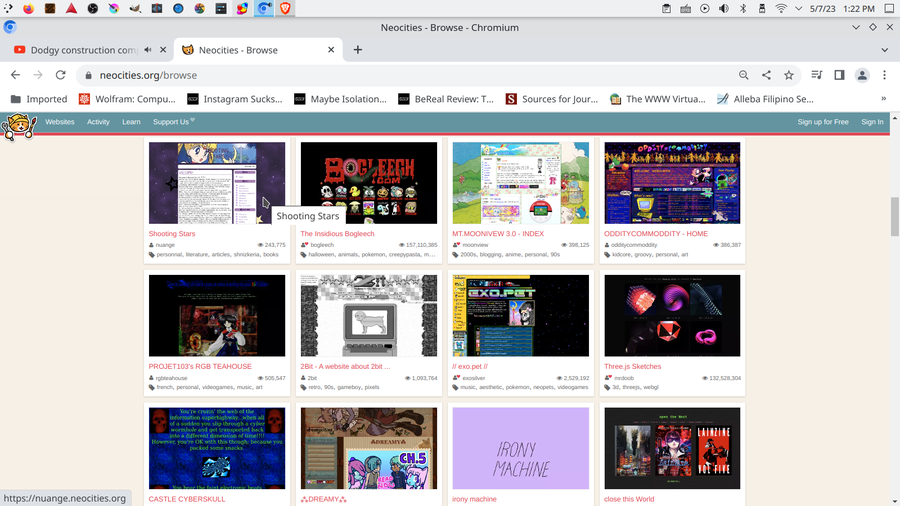Click Sign up for Free
This screenshot has width=900, height=506.
[823, 122]
